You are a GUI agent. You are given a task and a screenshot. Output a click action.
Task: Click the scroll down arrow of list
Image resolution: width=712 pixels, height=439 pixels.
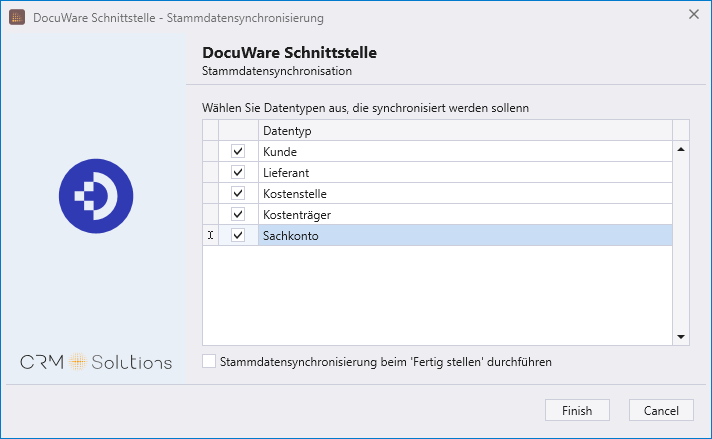681,337
